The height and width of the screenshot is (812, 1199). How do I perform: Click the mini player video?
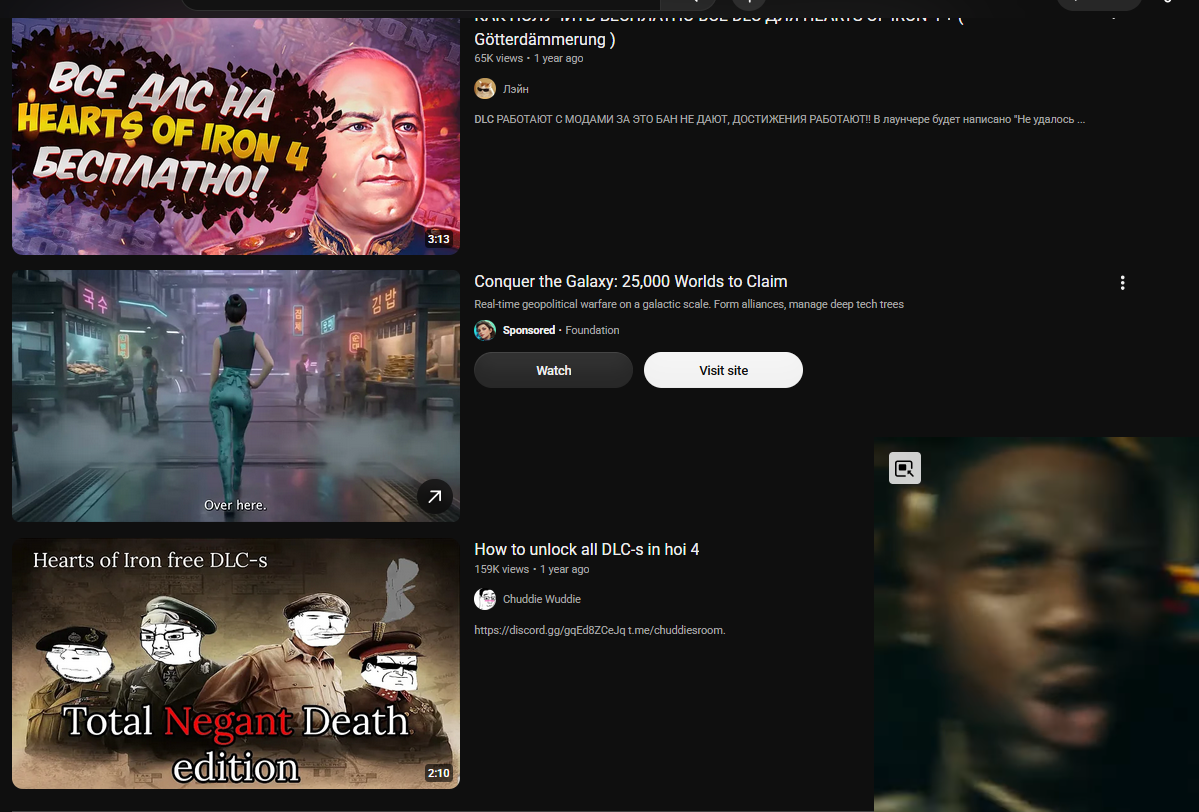1036,624
